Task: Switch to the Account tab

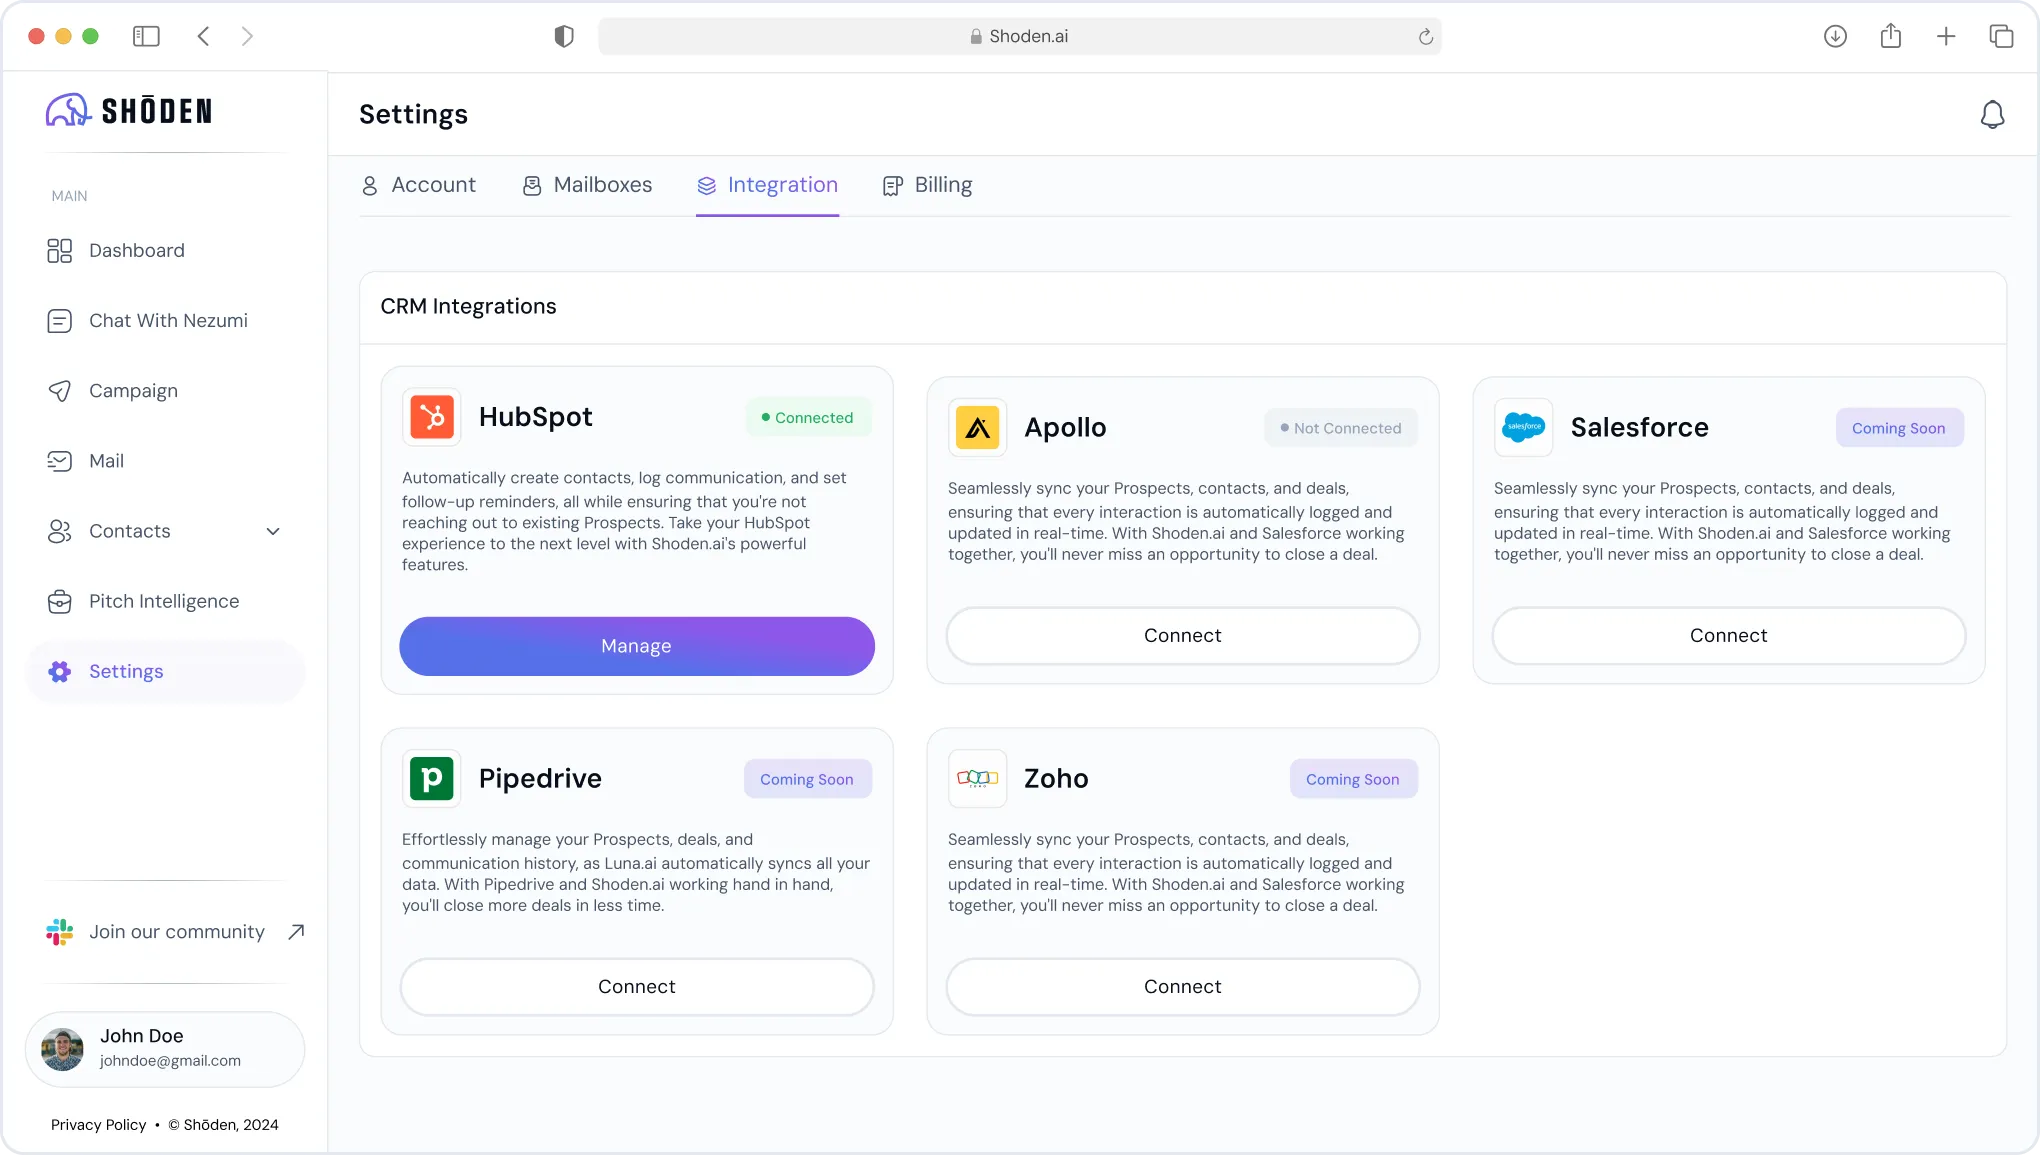Action: pos(418,185)
